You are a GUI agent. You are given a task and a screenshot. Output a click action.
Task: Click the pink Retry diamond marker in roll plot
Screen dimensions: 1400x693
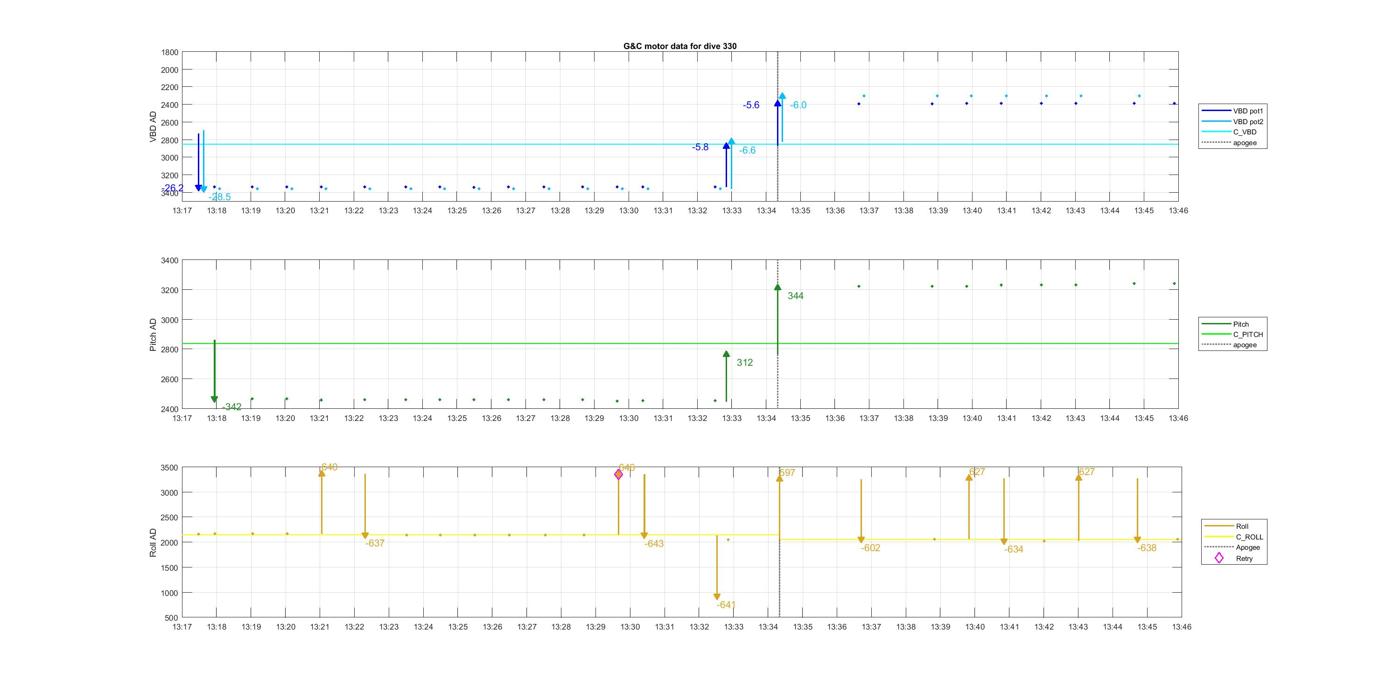(x=619, y=474)
